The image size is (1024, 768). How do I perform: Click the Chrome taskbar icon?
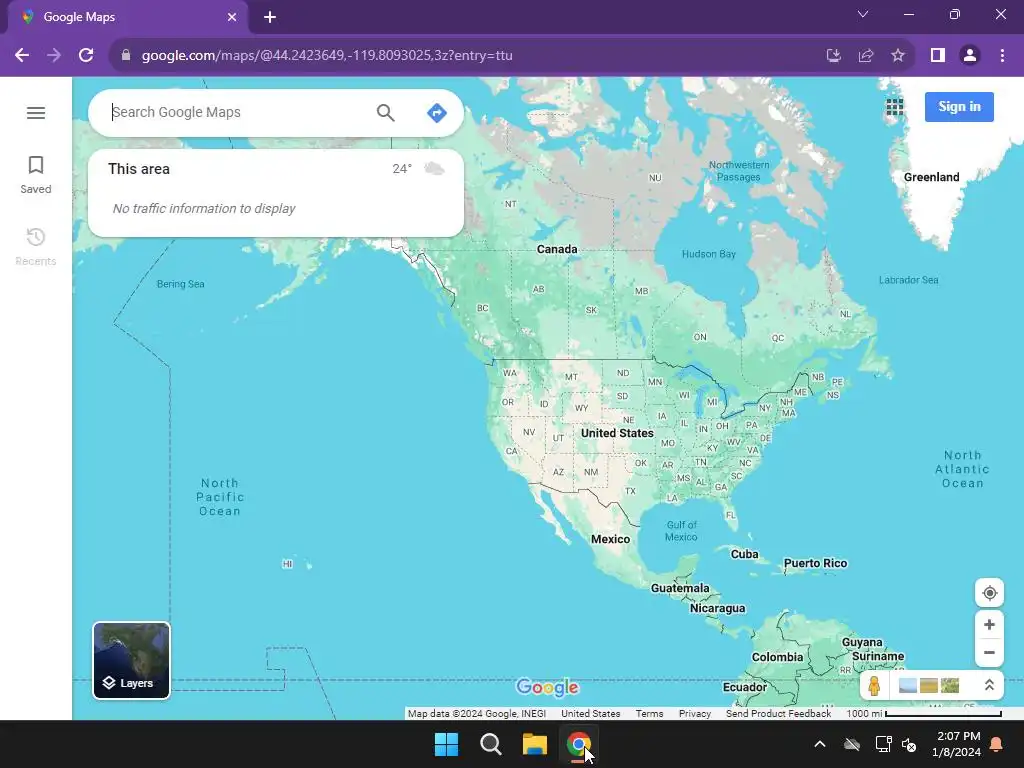(x=579, y=744)
